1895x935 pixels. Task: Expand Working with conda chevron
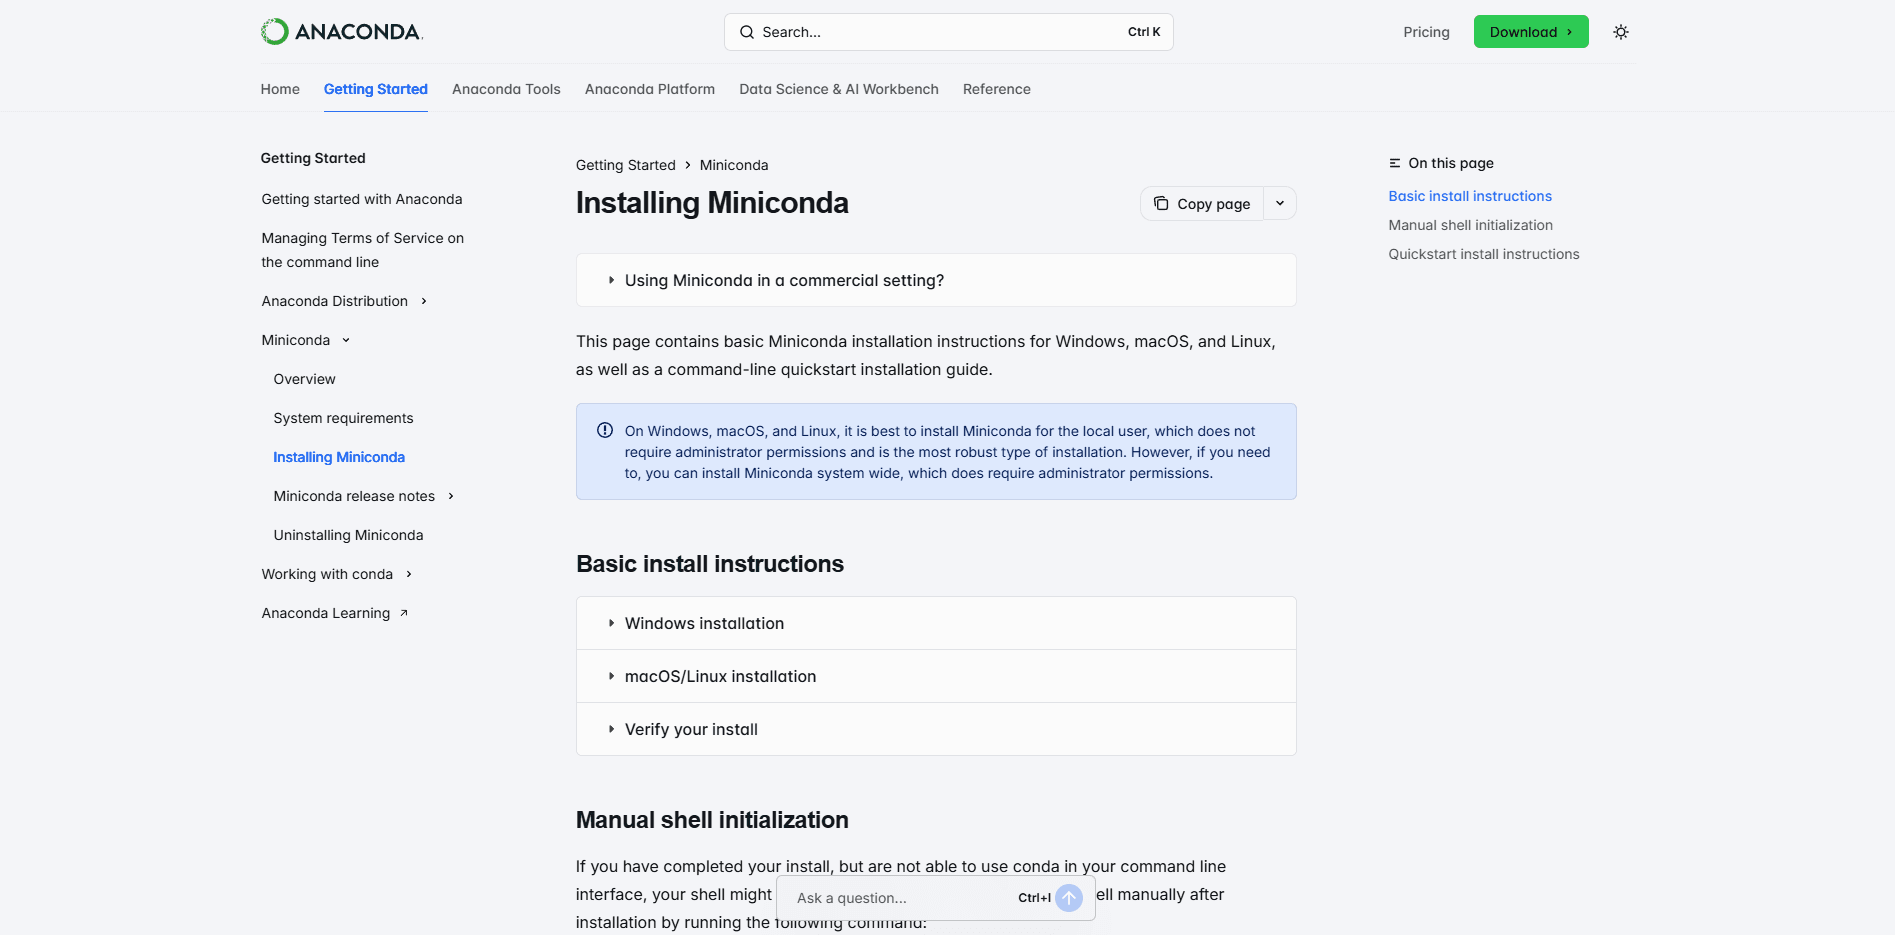tap(409, 574)
